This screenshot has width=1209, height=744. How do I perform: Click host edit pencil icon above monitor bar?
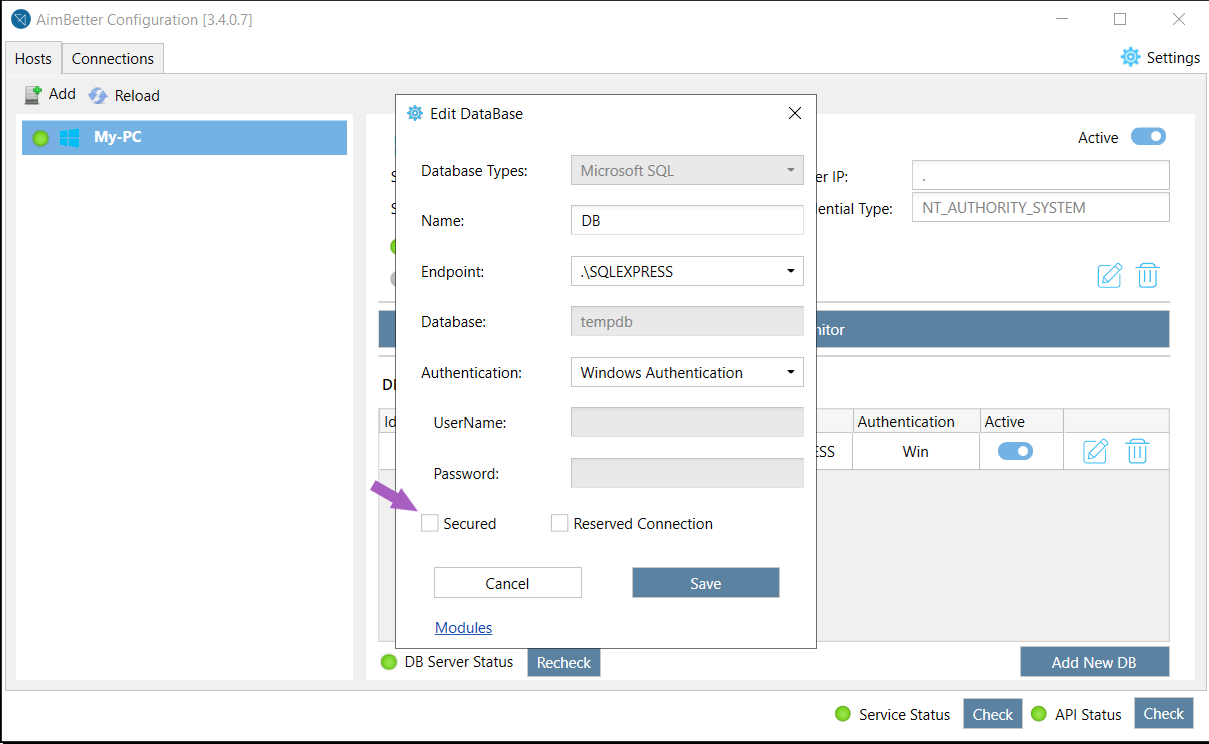[1110, 275]
